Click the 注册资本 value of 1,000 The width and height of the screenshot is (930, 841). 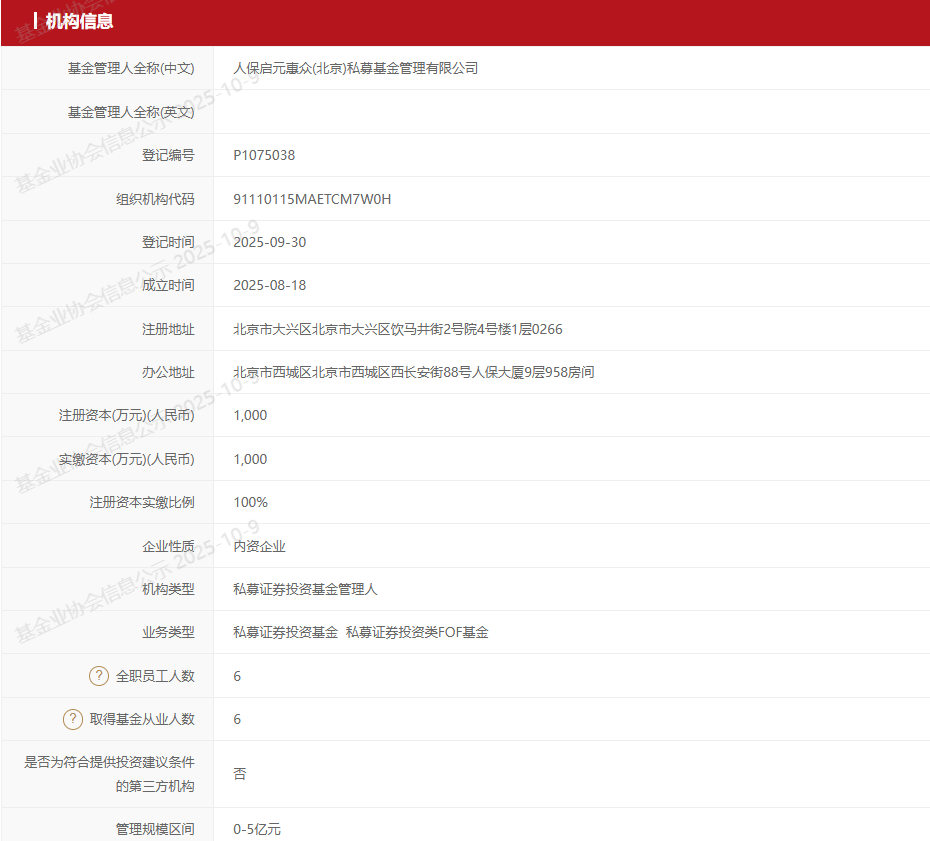click(250, 415)
